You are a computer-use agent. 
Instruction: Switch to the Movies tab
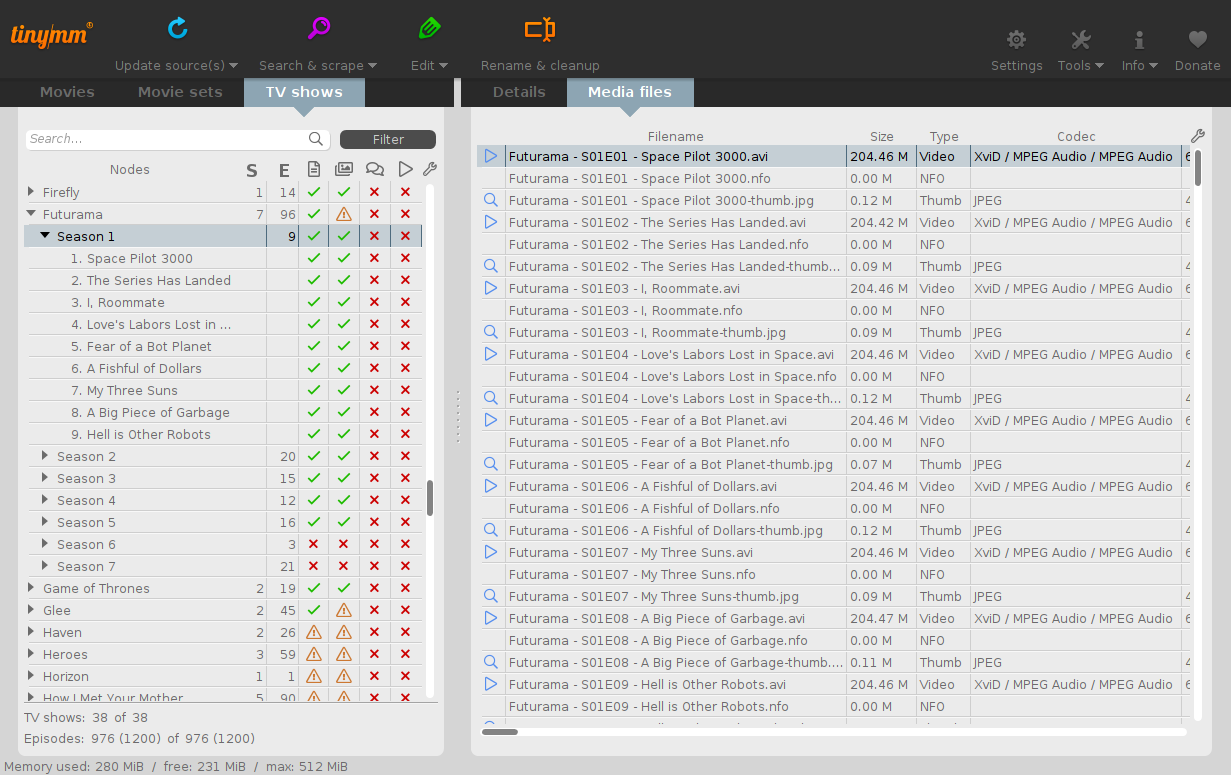pos(67,92)
